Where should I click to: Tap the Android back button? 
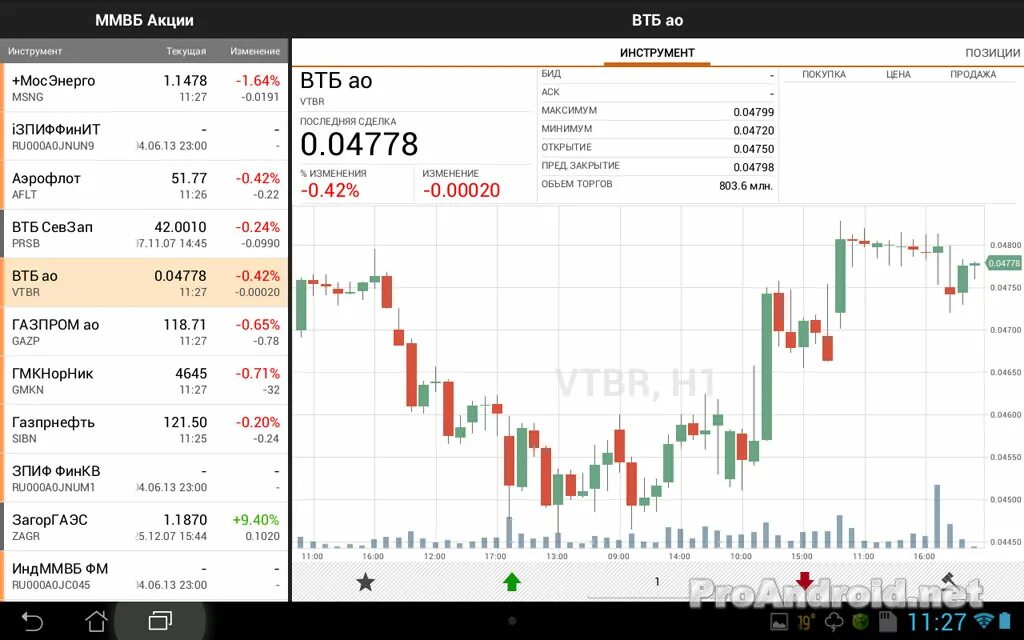[32, 621]
